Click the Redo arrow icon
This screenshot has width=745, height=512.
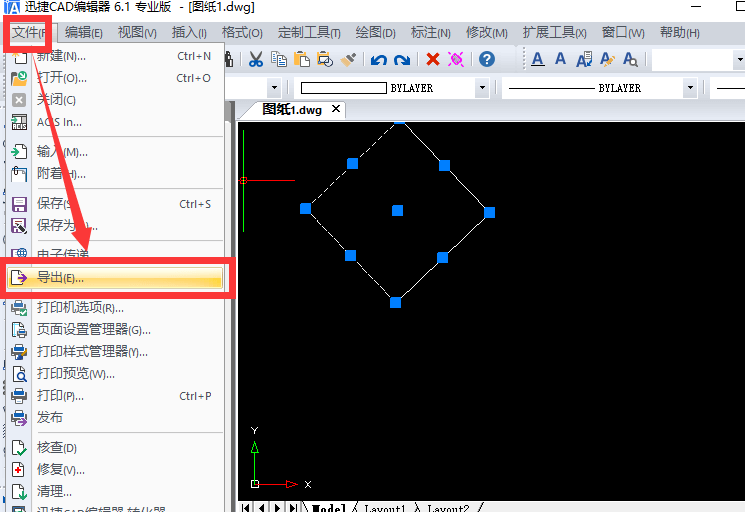point(402,60)
